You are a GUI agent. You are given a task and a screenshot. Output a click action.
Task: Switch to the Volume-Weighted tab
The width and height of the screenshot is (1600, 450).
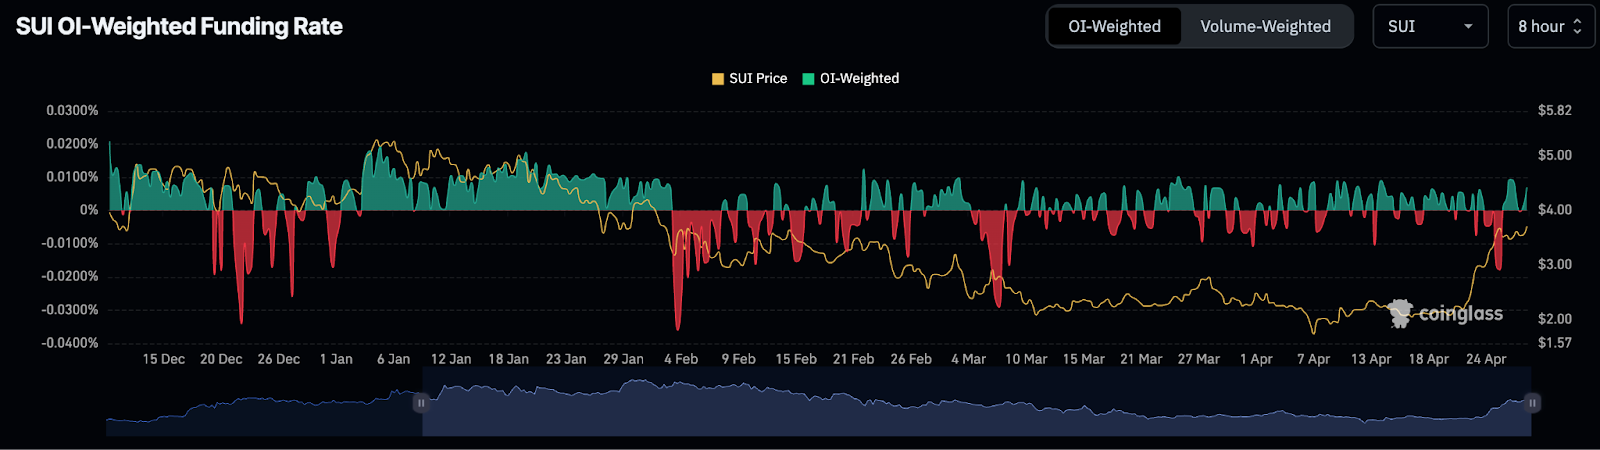pyautogui.click(x=1265, y=27)
